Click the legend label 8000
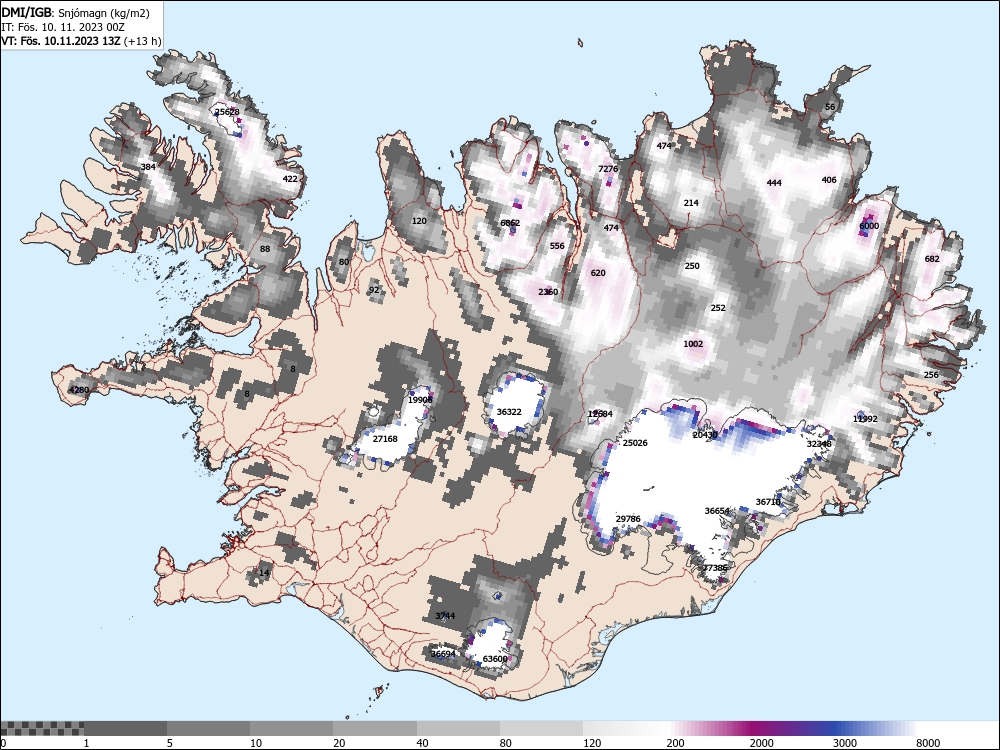Screen dimensions: 1000x750 pos(929,743)
